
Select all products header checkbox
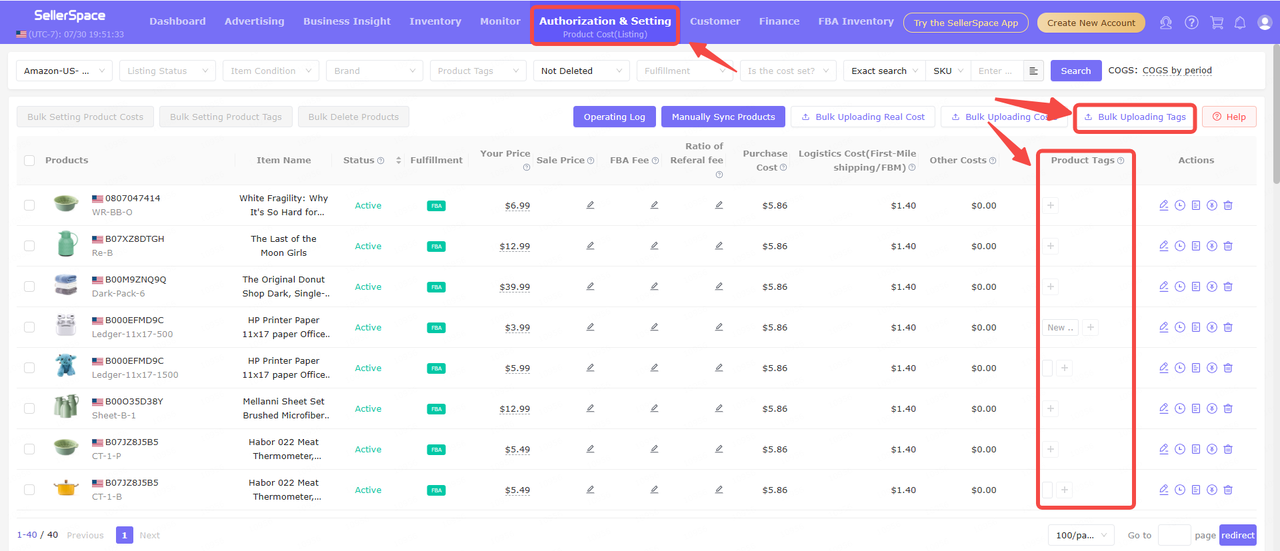click(x=29, y=161)
